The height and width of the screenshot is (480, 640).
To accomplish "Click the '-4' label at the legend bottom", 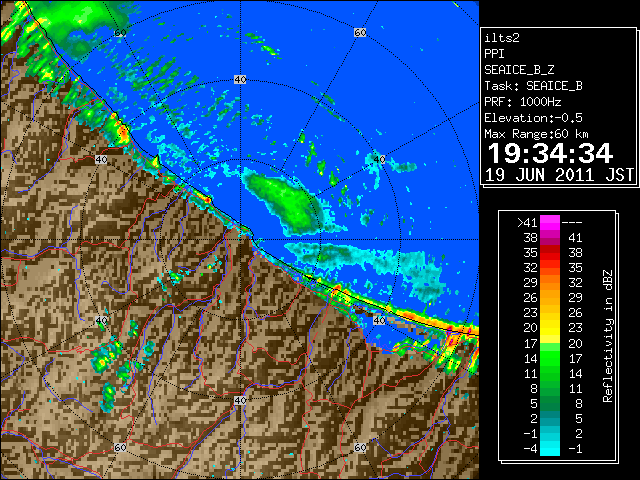I will coord(530,449).
